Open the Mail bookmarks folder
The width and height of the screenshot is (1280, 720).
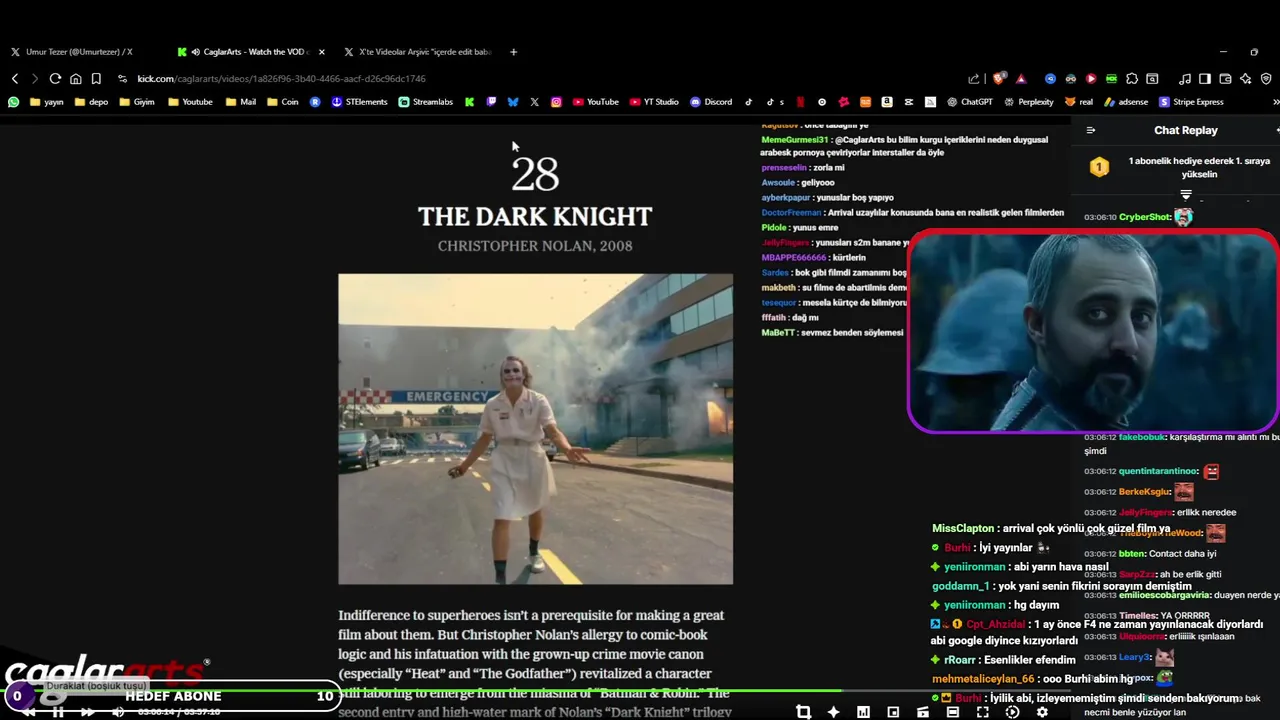(x=241, y=102)
